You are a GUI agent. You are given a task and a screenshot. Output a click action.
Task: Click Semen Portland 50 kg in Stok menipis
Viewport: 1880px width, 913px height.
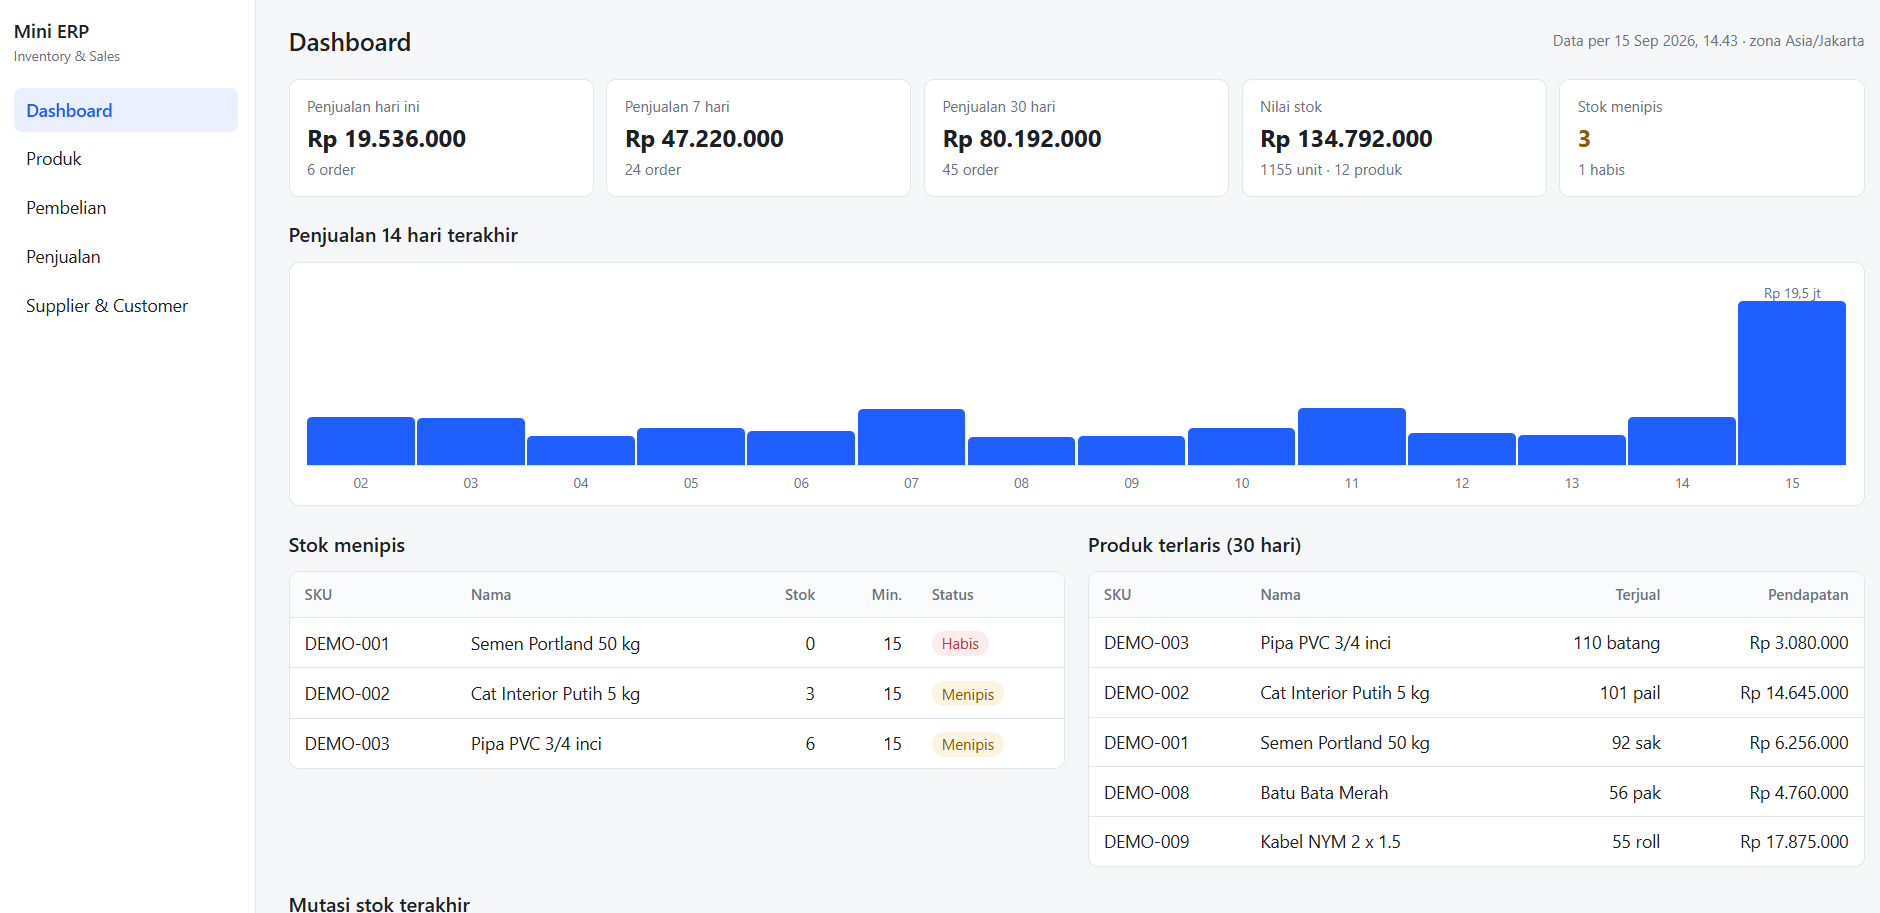point(555,644)
